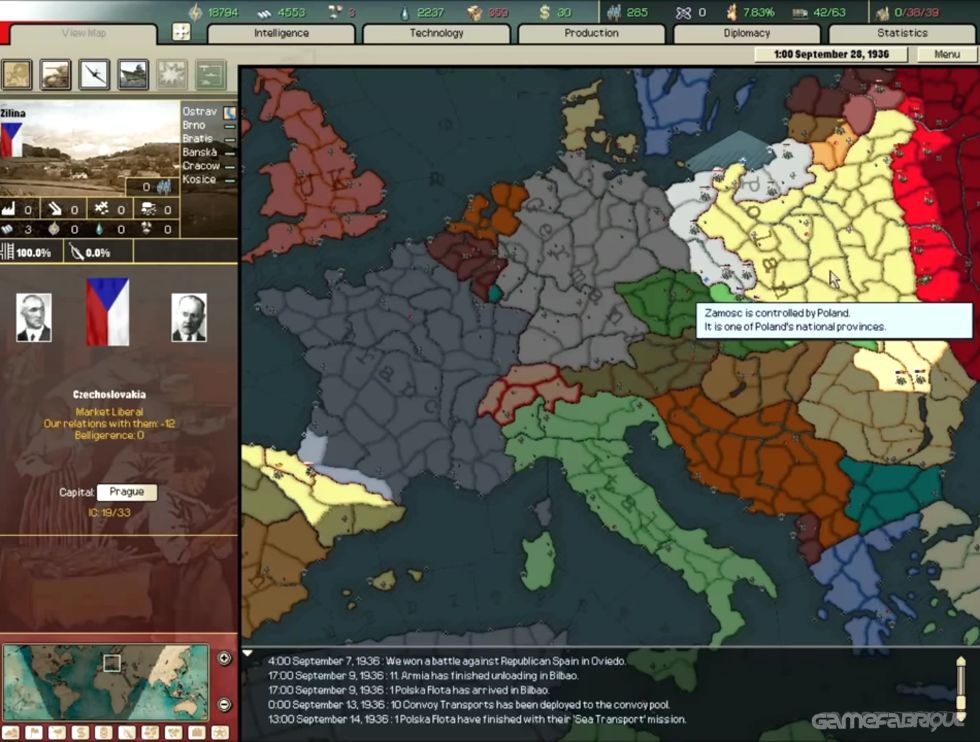
Task: Click the large Czechoslovakia flag between the portraits
Action: 108,311
